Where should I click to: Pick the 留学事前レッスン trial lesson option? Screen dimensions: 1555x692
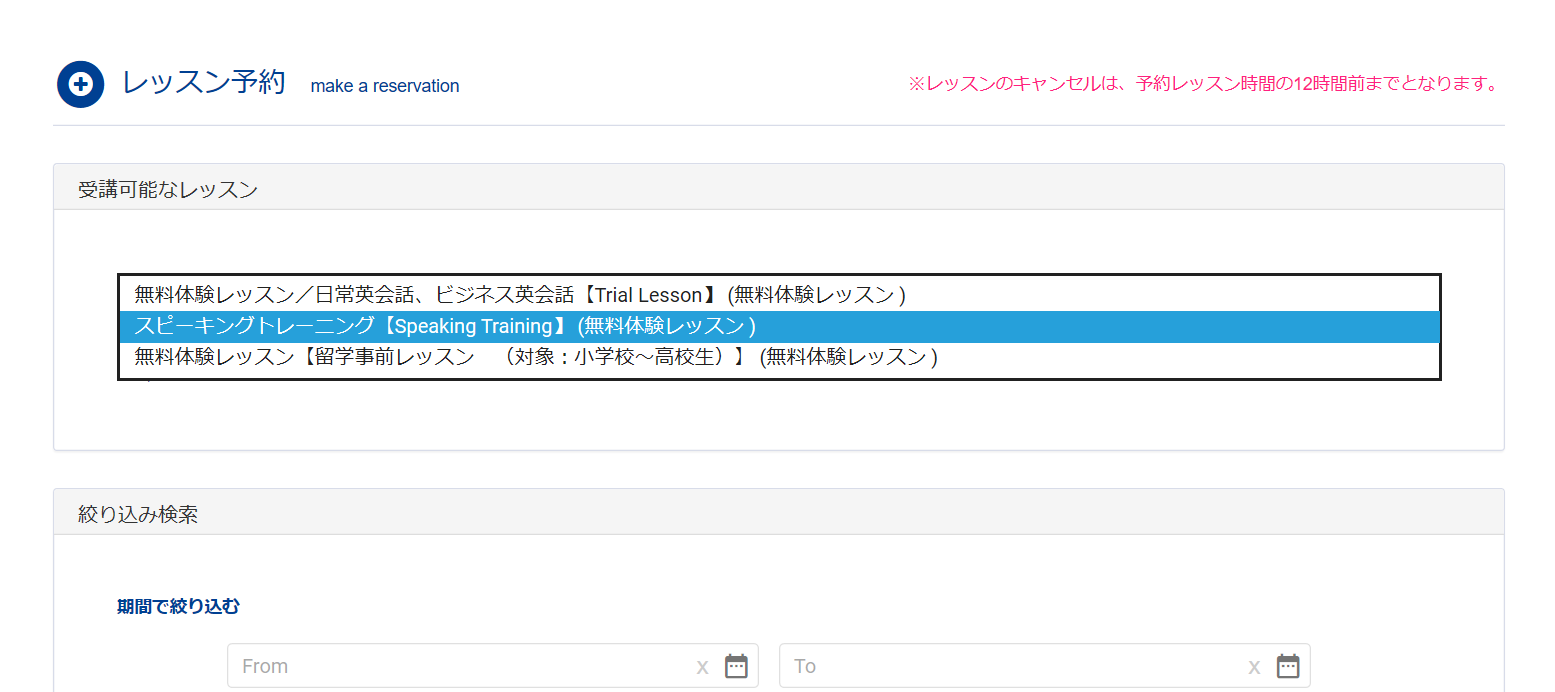pyautogui.click(x=536, y=358)
